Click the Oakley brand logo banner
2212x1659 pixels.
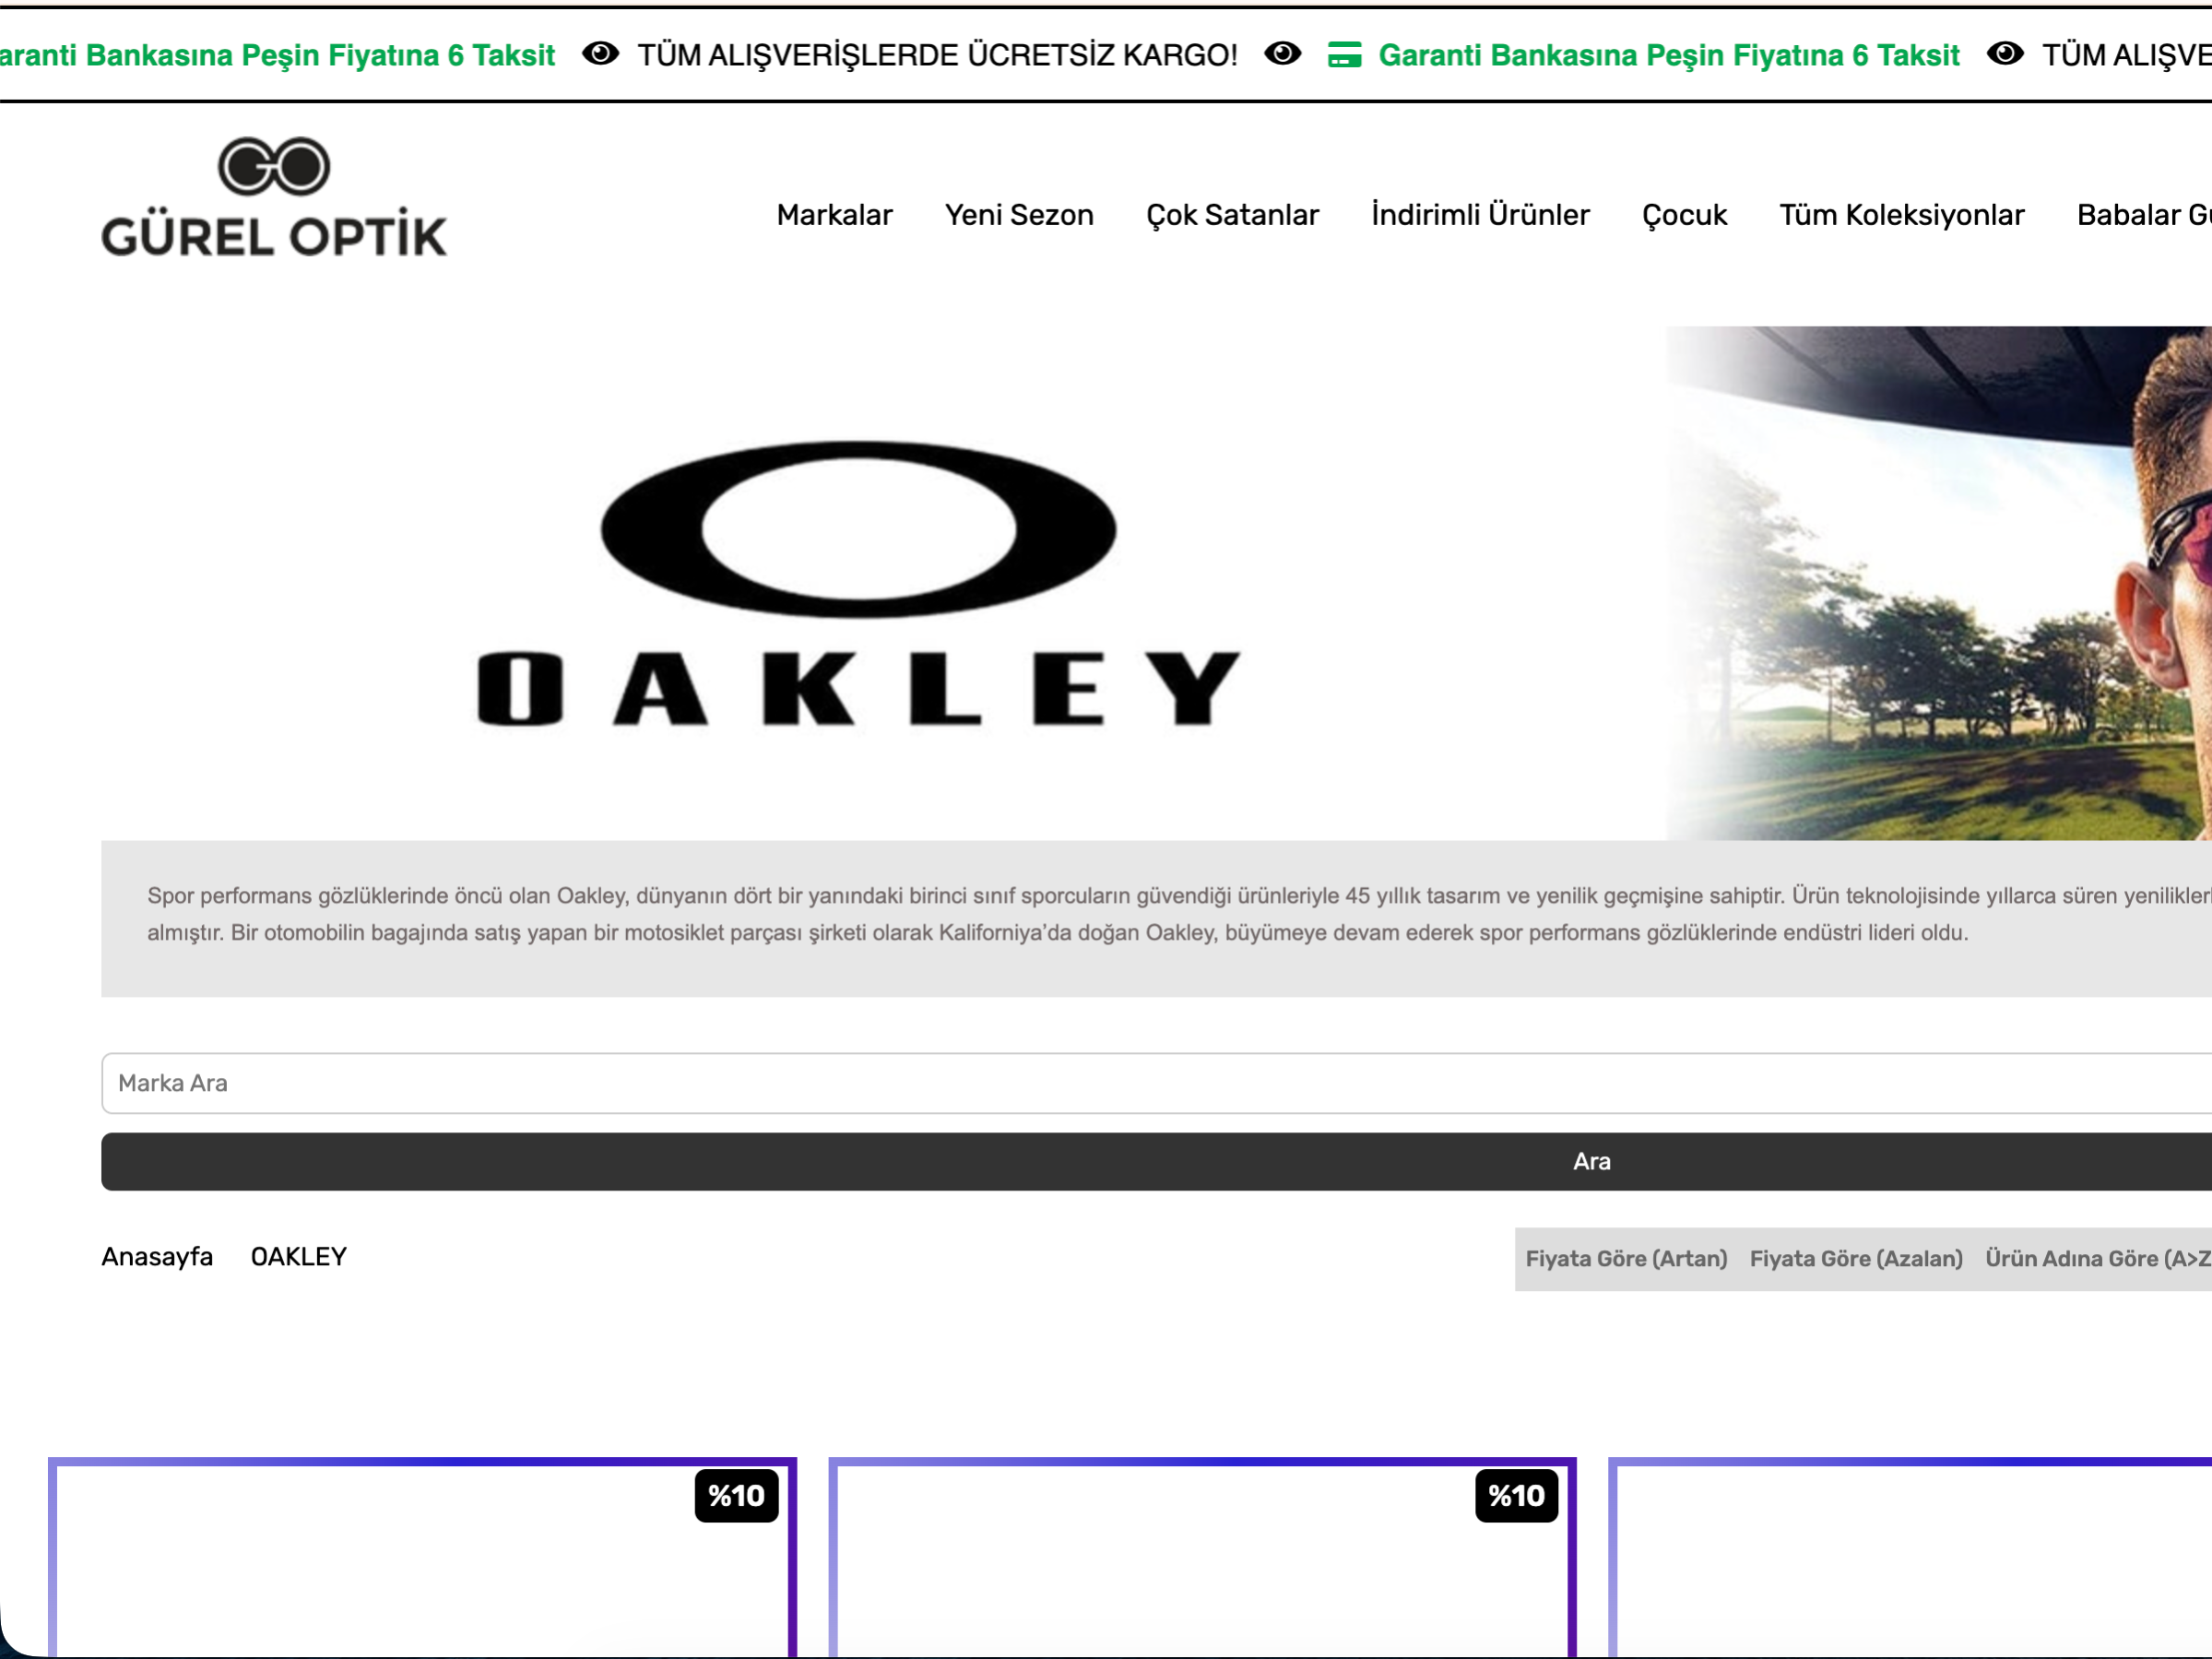point(858,583)
